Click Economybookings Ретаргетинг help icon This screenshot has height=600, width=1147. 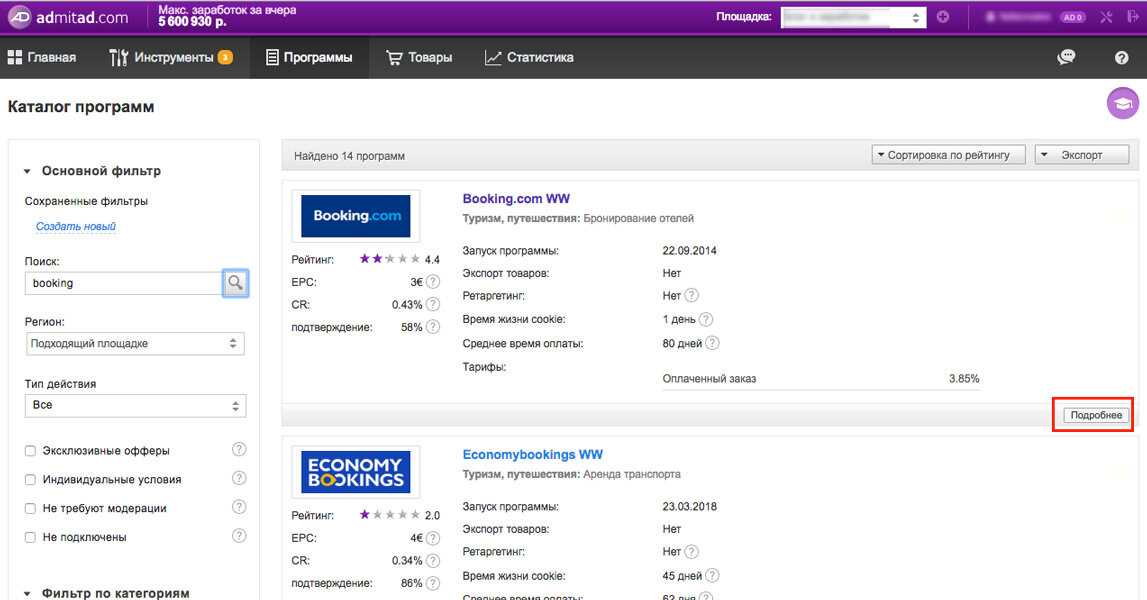point(691,552)
